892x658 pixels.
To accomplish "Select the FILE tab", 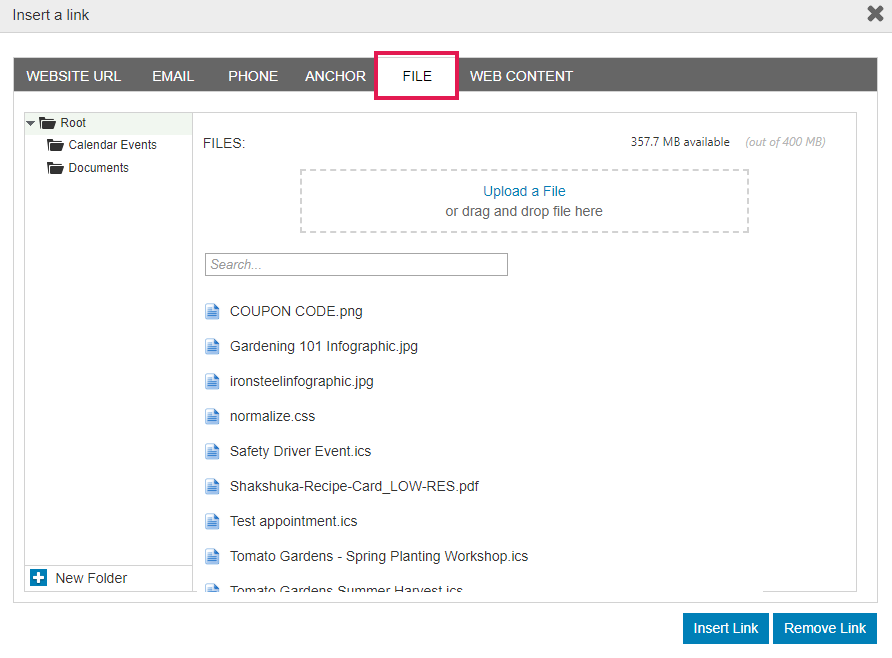I will click(417, 76).
